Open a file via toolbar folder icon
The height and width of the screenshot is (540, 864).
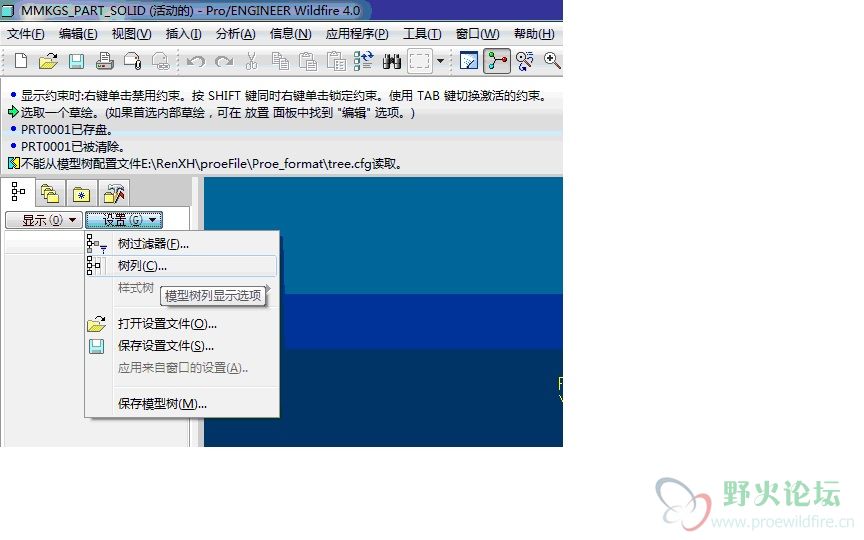coord(48,61)
